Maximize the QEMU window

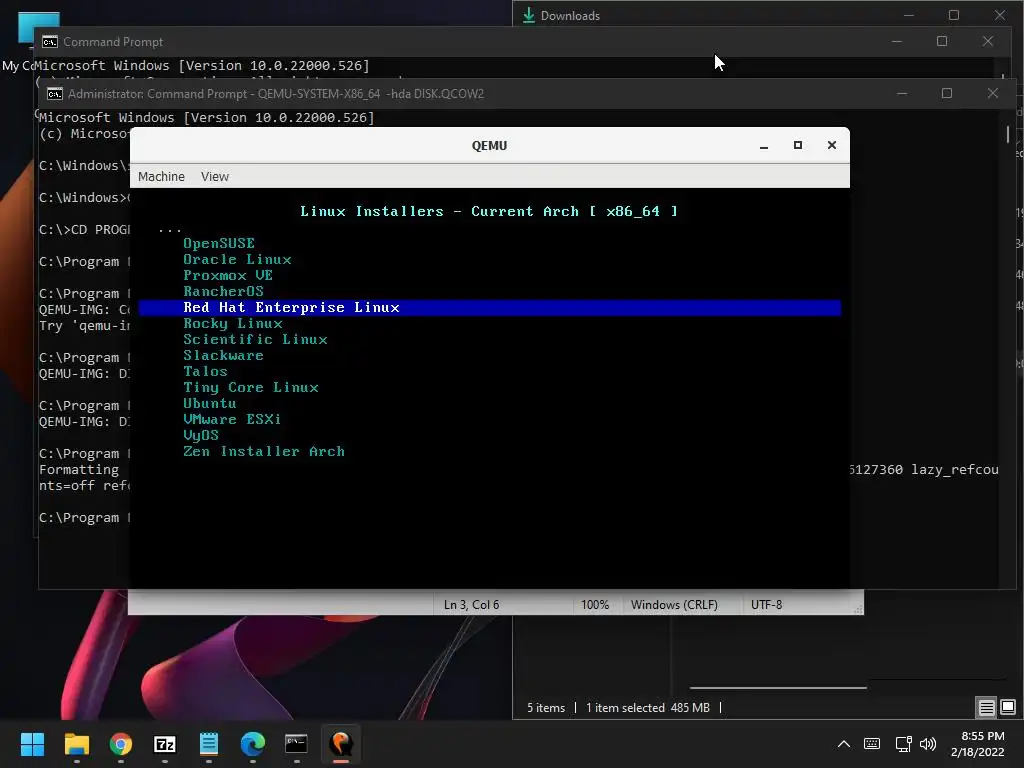click(797, 145)
